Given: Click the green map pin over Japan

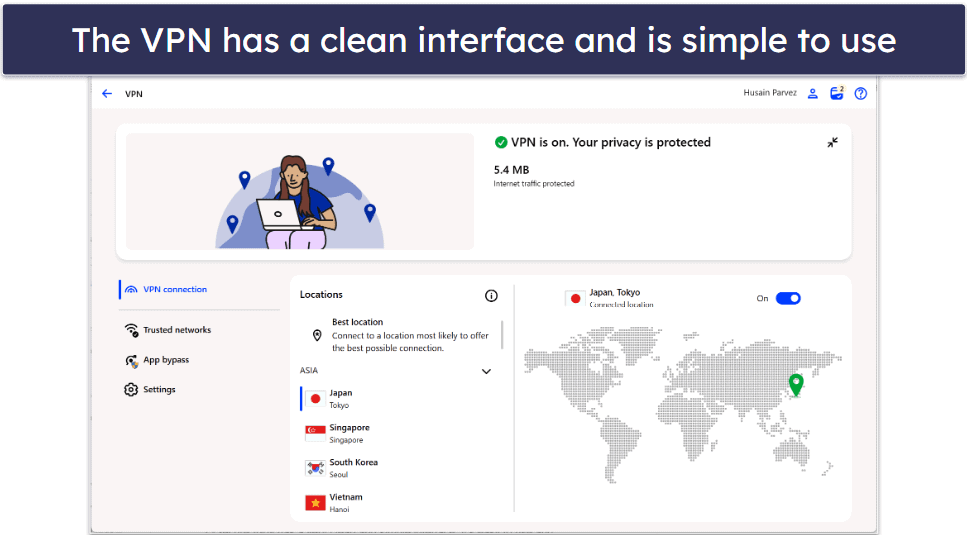Looking at the screenshot, I should [796, 385].
